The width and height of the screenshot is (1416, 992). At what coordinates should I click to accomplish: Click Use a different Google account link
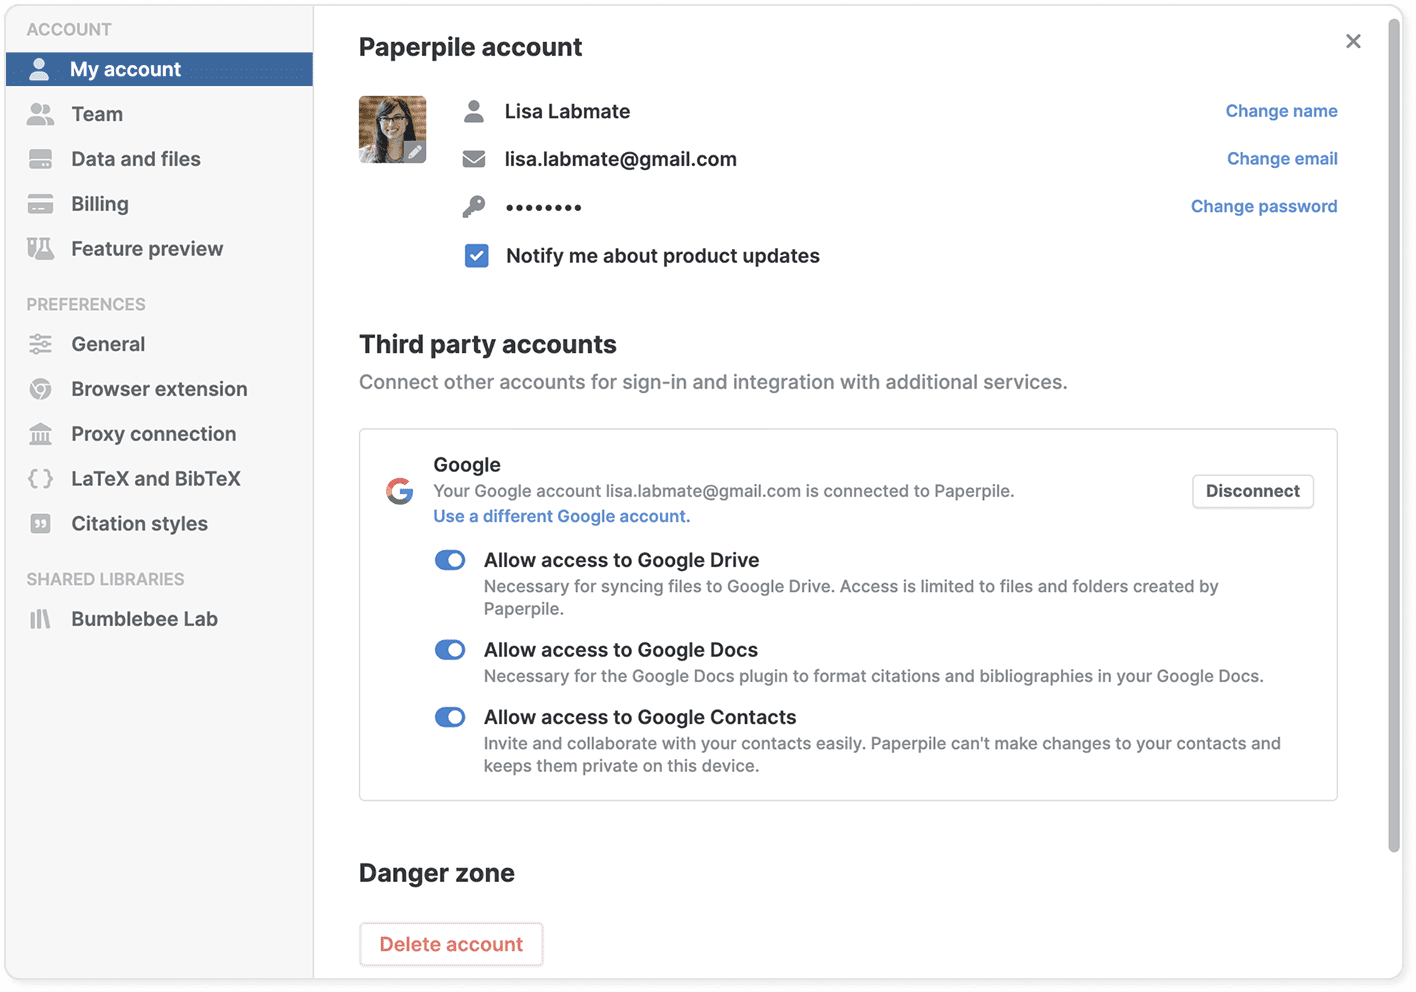point(561,516)
